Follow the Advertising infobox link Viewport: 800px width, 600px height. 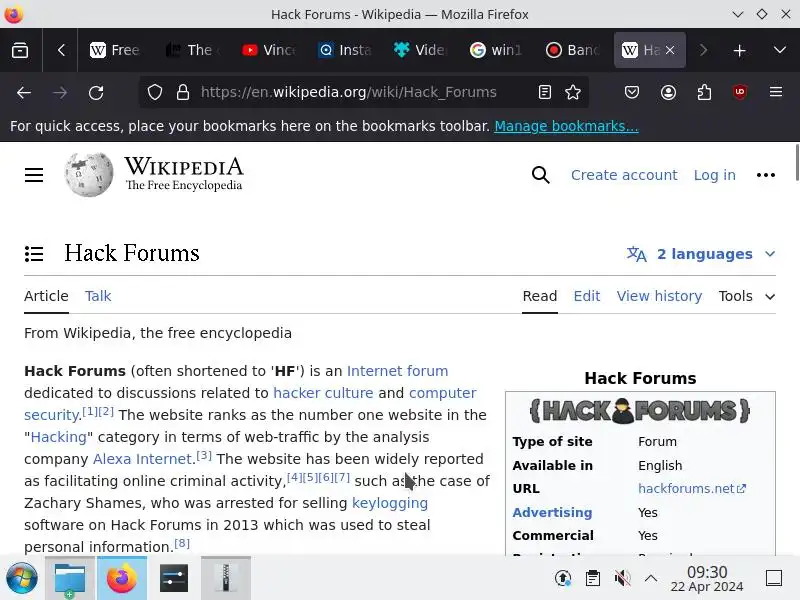(x=552, y=512)
